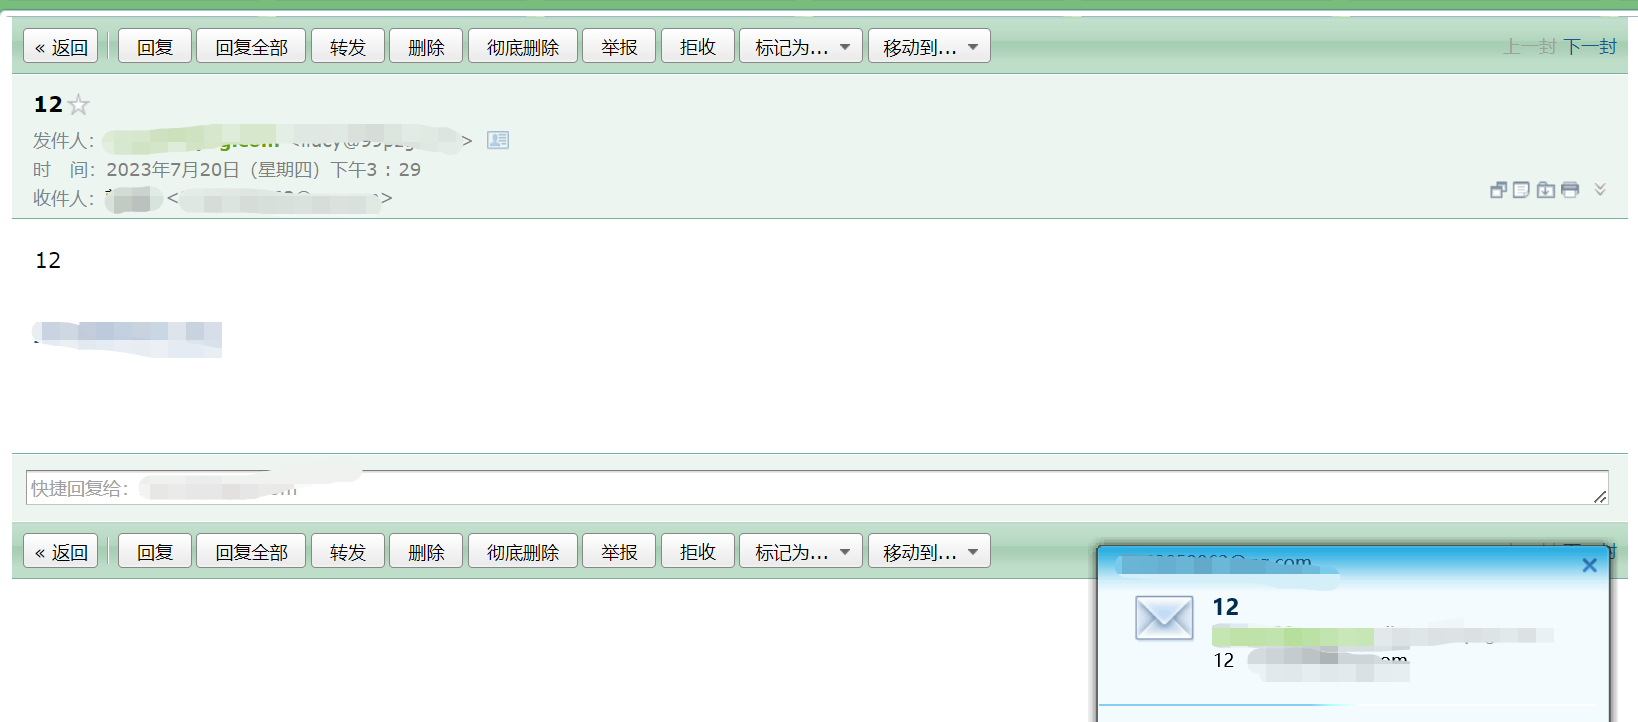The height and width of the screenshot is (722, 1638).
Task: Click the top 返回 button
Action: [x=61, y=46]
